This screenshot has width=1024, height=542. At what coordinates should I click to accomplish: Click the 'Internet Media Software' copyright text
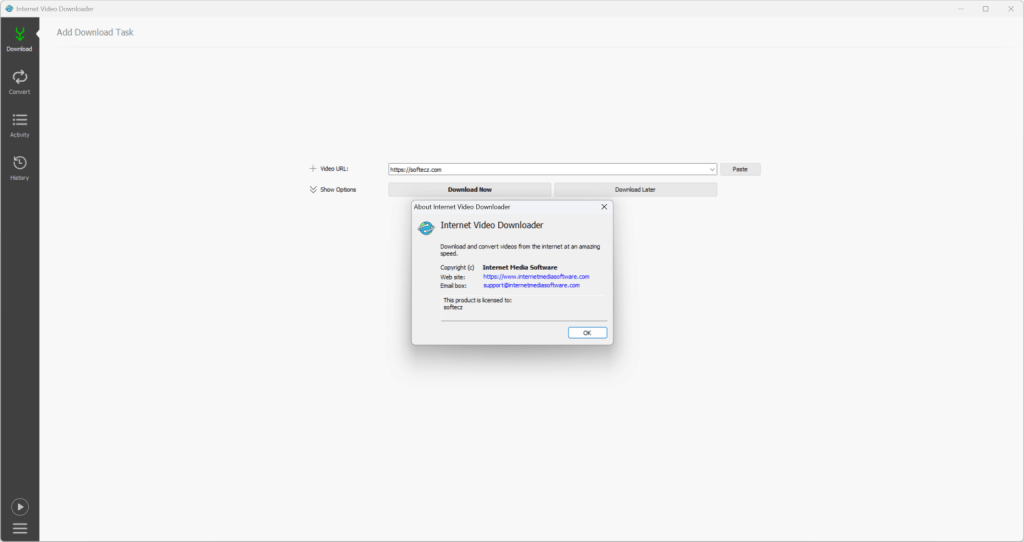point(520,268)
